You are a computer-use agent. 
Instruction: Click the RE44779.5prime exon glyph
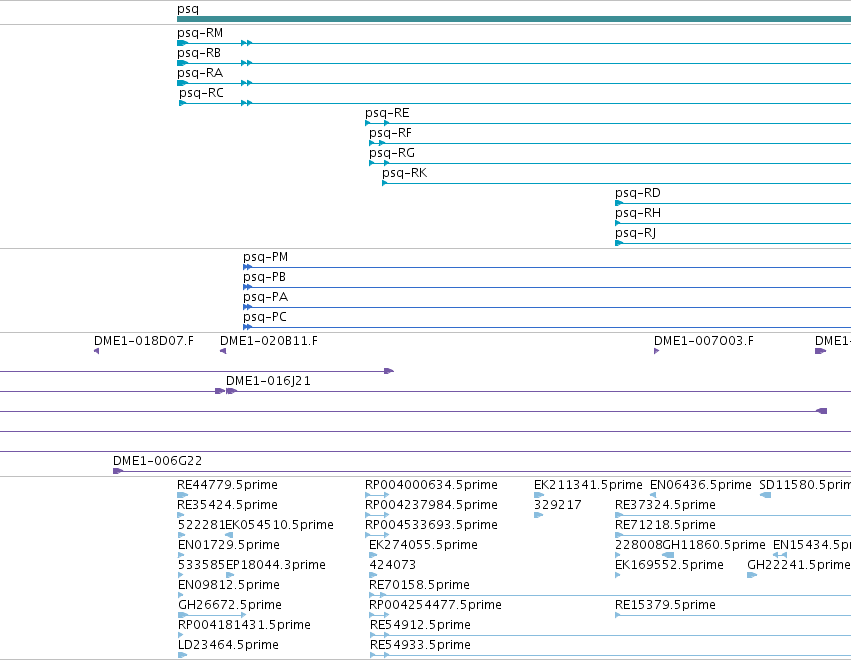tap(182, 495)
